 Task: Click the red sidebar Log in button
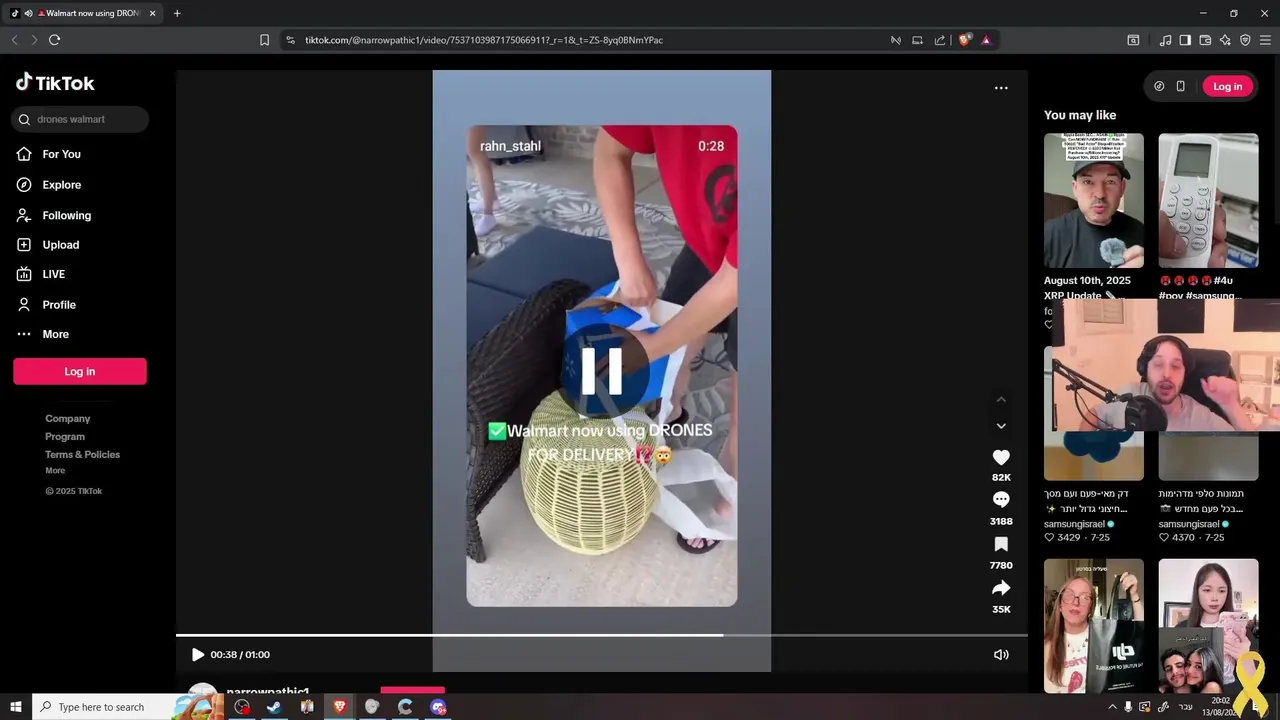(x=80, y=371)
